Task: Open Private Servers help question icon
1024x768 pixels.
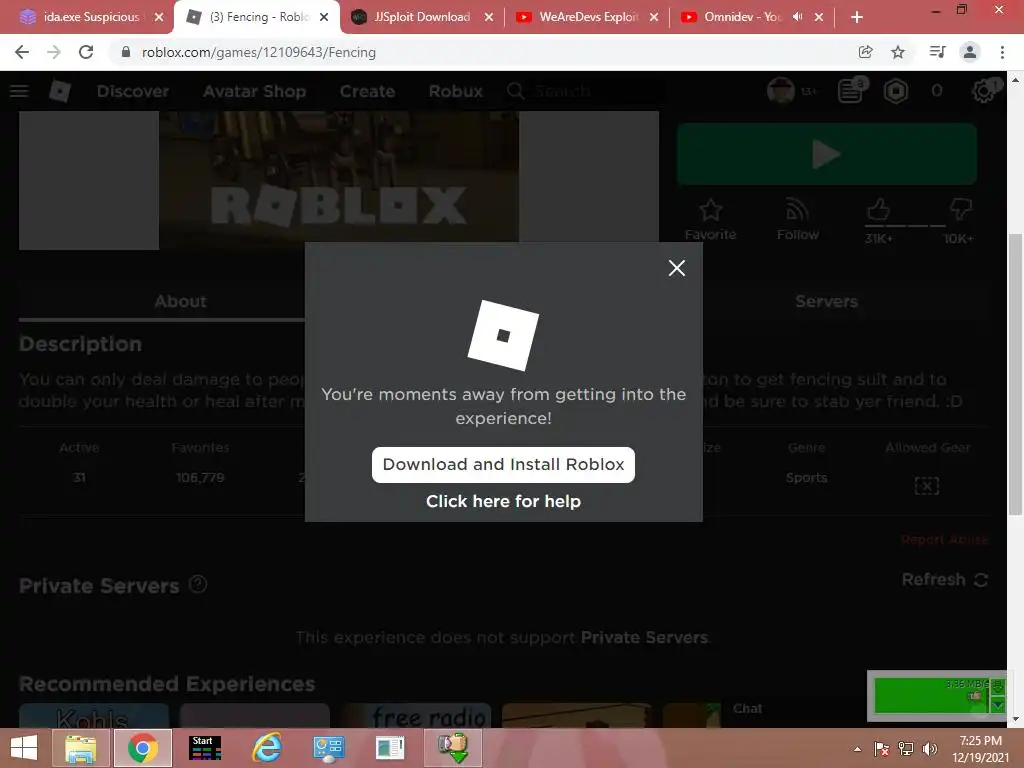Action: click(198, 584)
